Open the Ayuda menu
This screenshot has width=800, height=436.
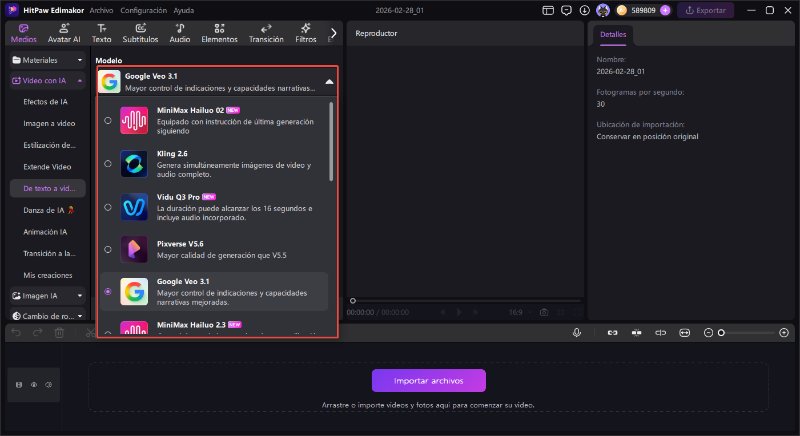tap(184, 10)
